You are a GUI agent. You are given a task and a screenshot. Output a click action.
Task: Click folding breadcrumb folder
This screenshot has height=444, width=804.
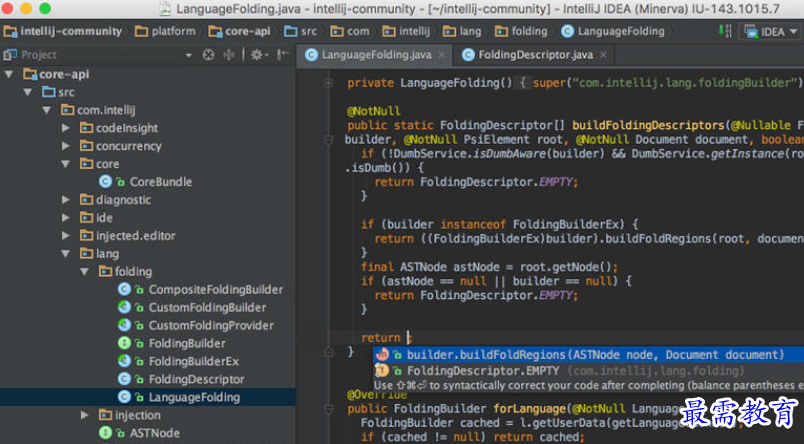(521, 31)
